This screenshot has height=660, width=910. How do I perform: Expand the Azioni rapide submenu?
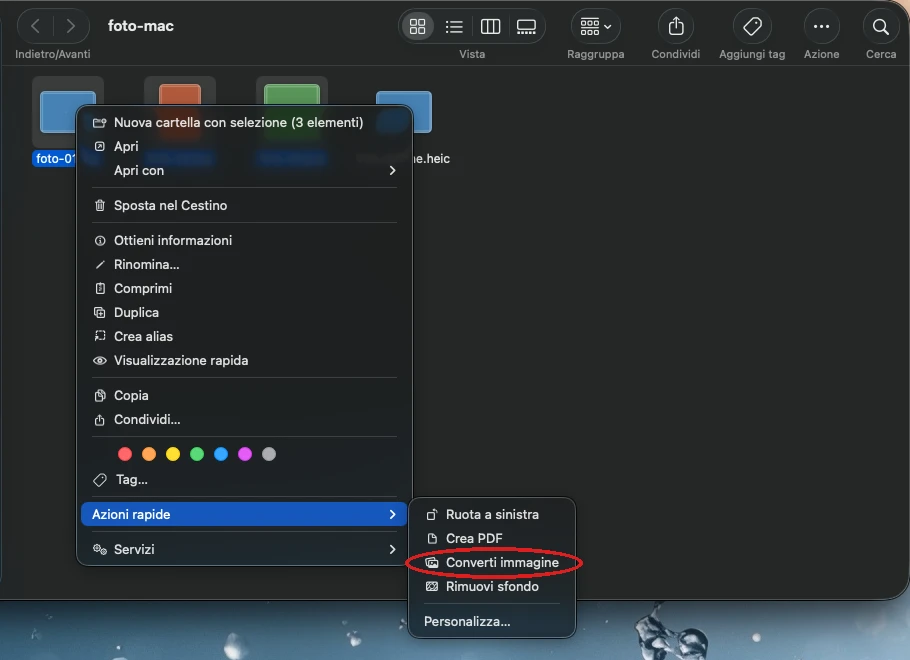coord(244,514)
